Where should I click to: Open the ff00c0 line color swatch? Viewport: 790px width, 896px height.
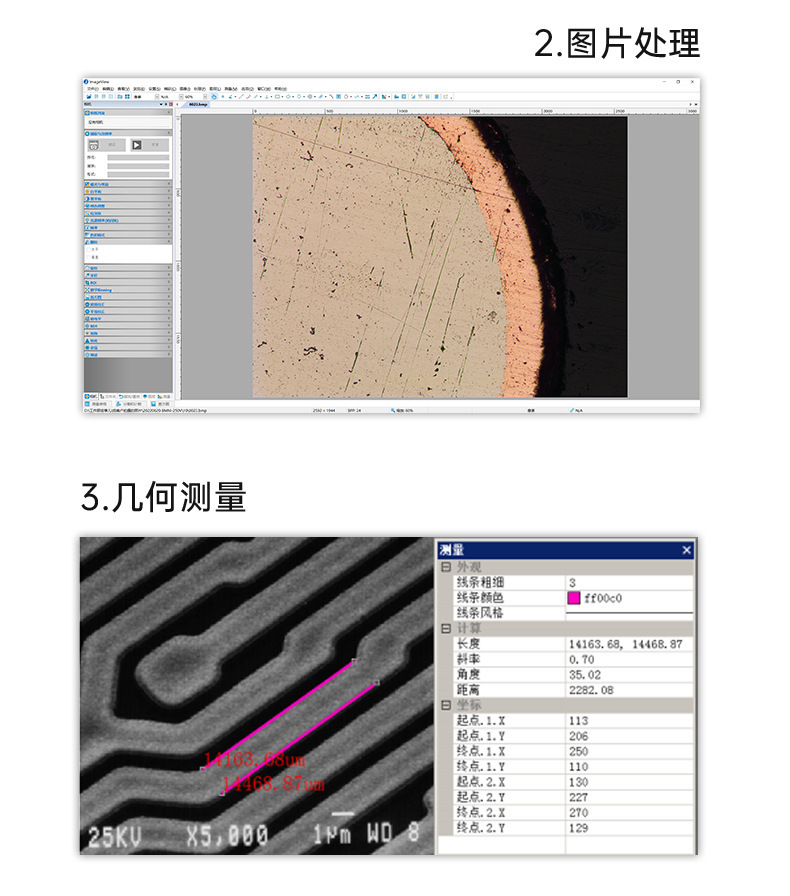[574, 598]
